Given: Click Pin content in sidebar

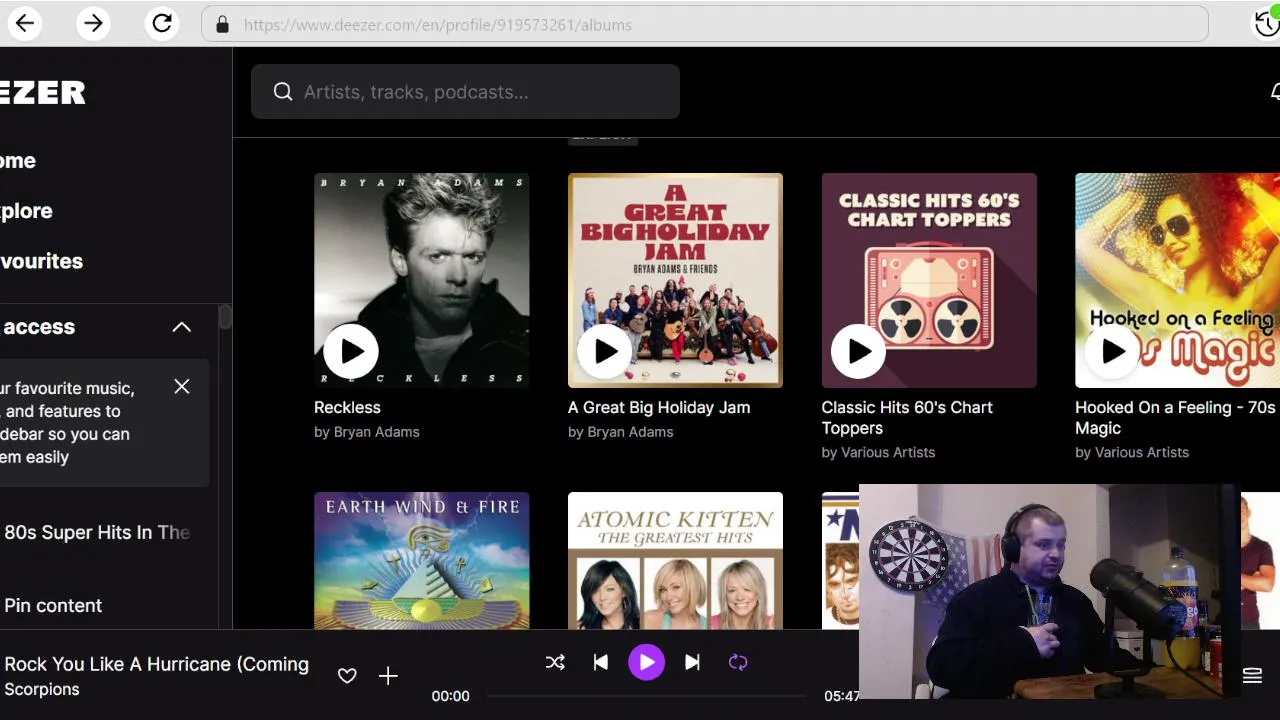Looking at the screenshot, I should coord(53,605).
